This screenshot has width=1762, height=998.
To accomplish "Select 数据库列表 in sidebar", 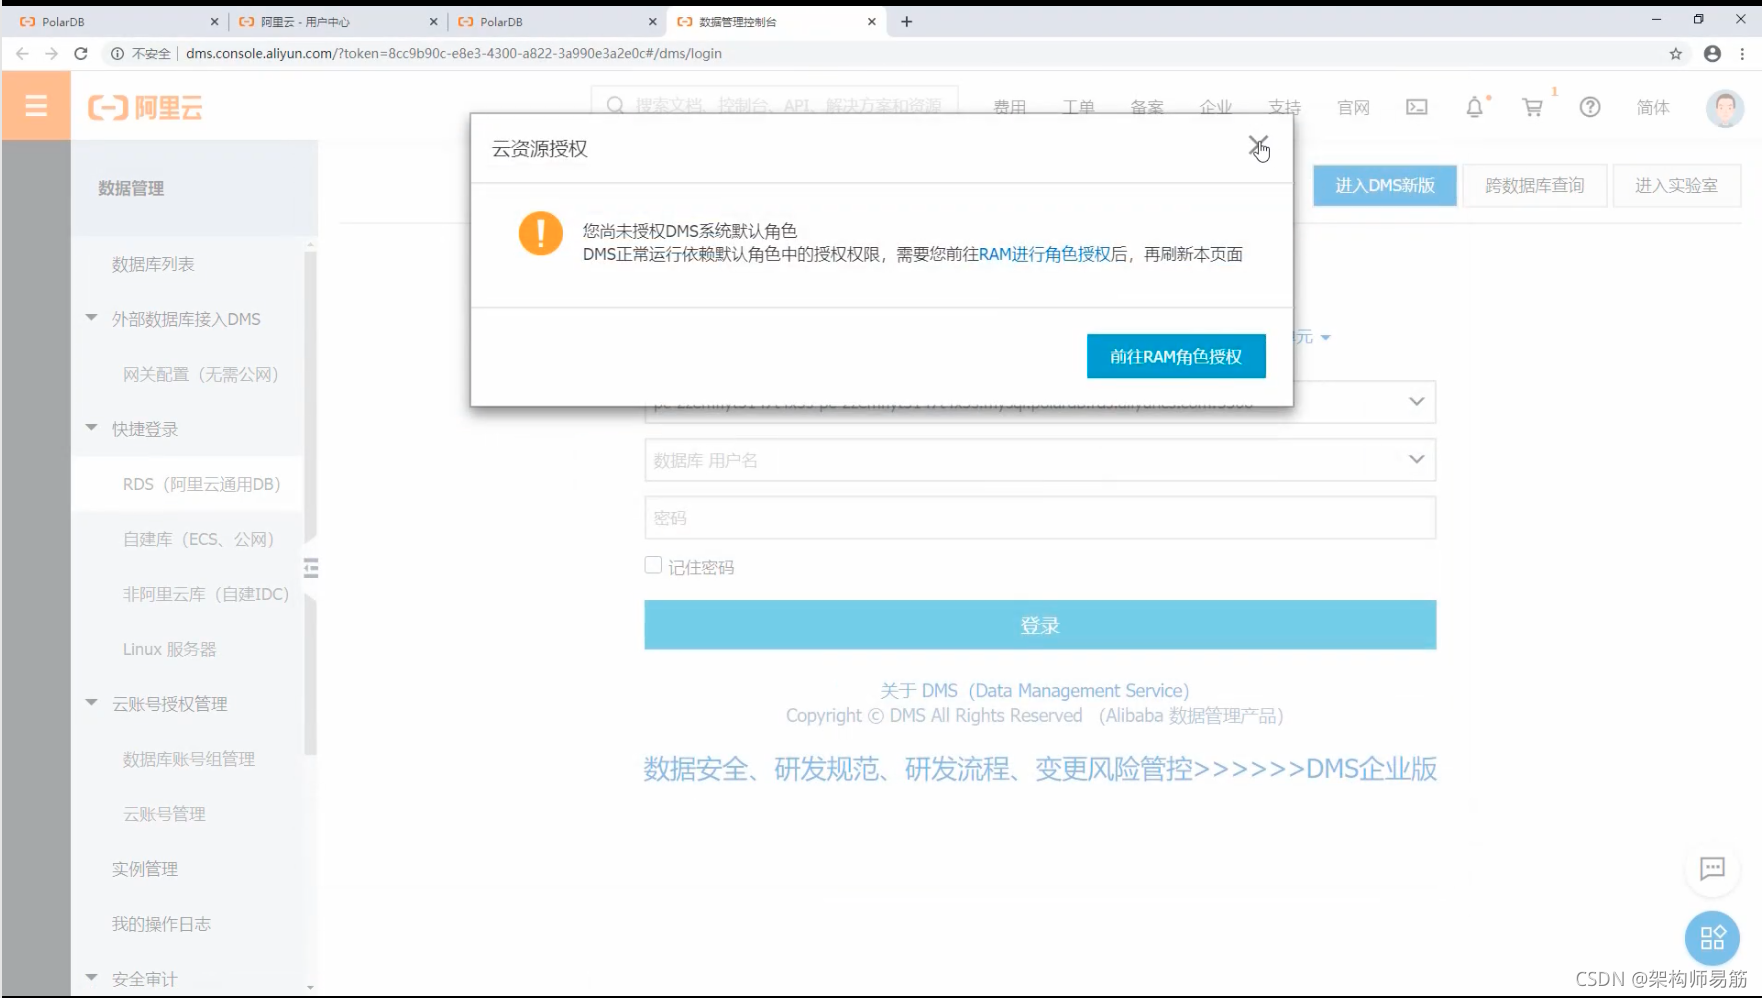I will click(153, 264).
